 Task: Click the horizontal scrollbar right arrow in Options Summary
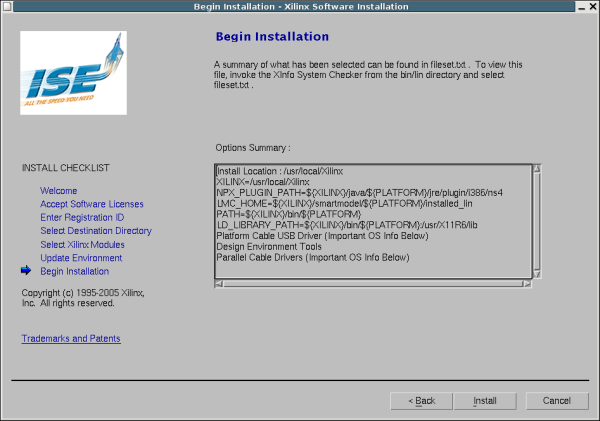pos(526,283)
